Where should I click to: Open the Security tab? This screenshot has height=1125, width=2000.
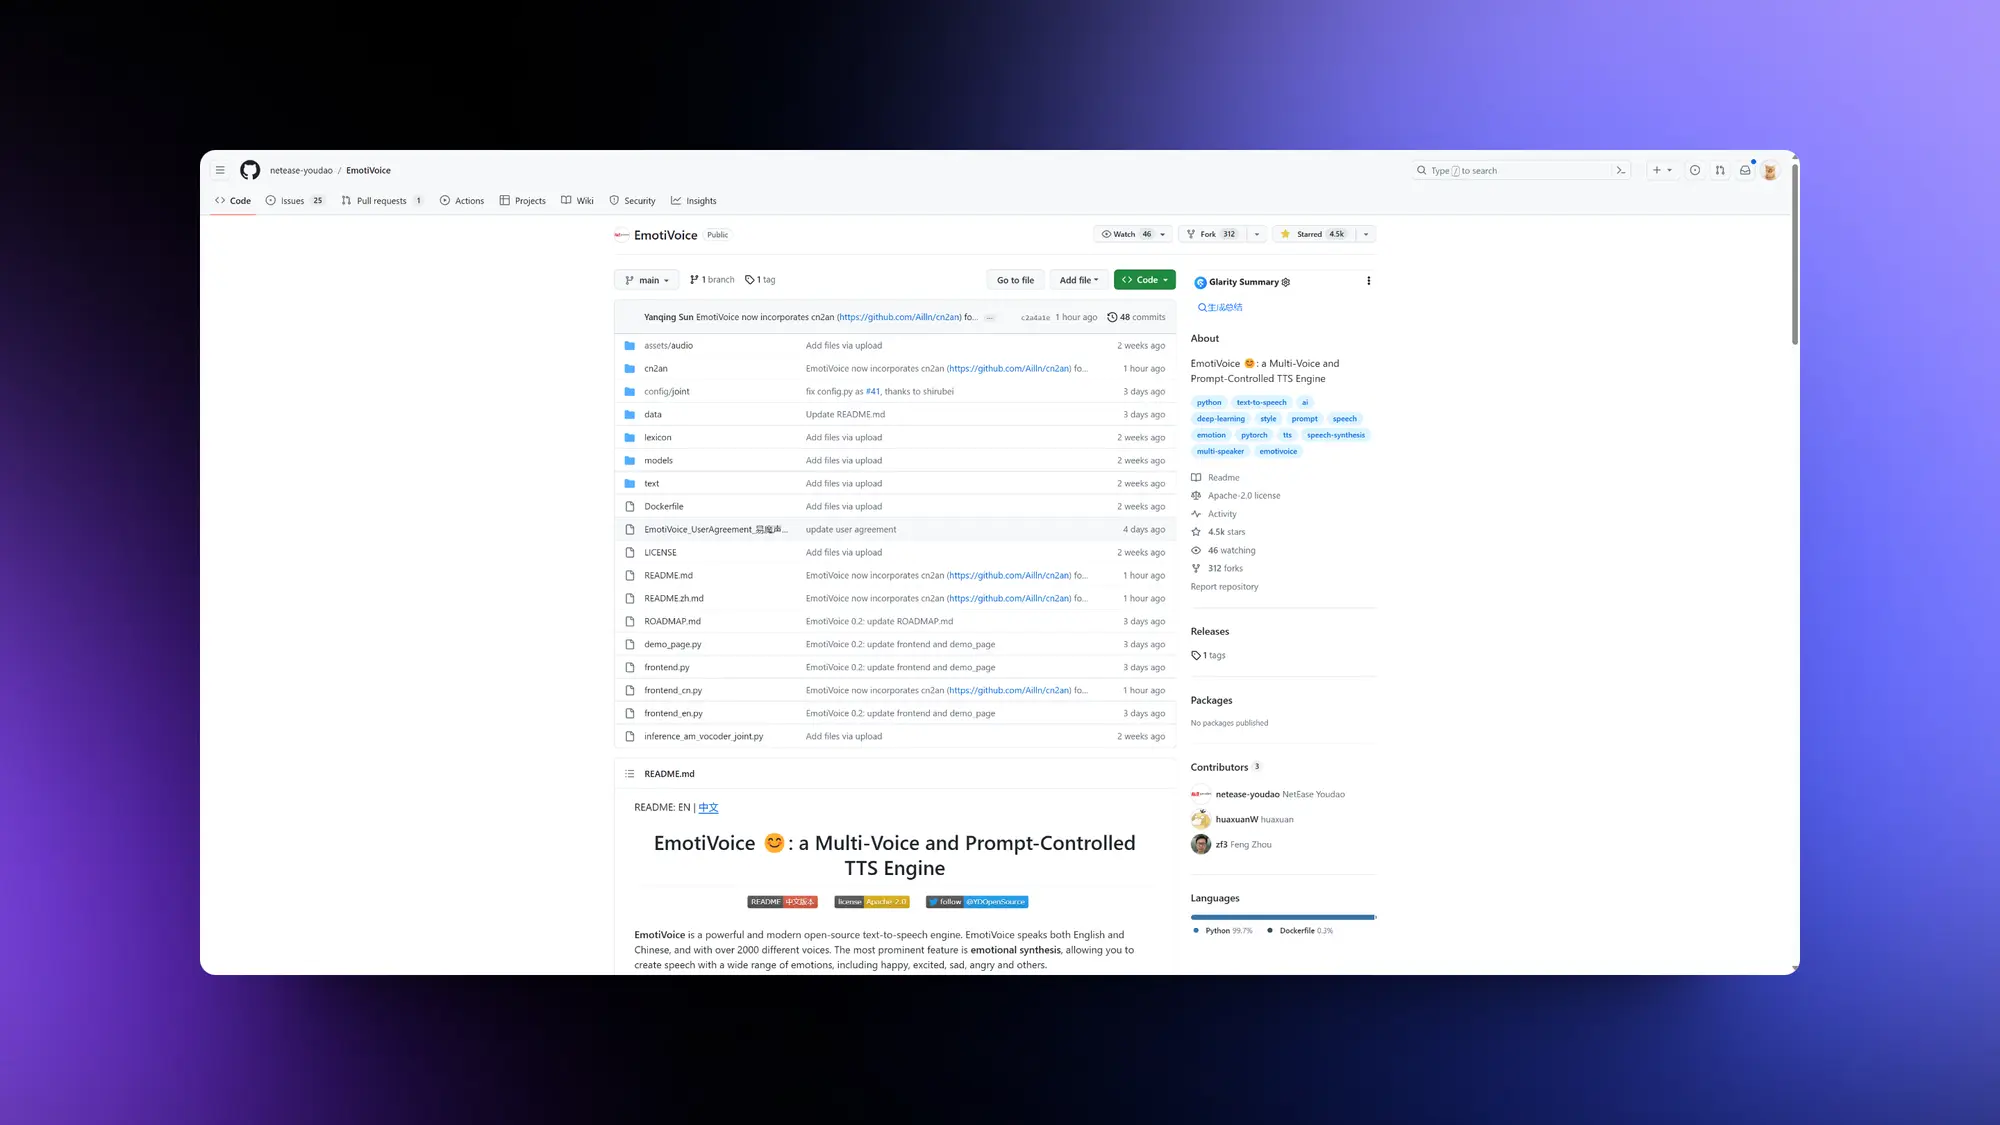tap(633, 201)
